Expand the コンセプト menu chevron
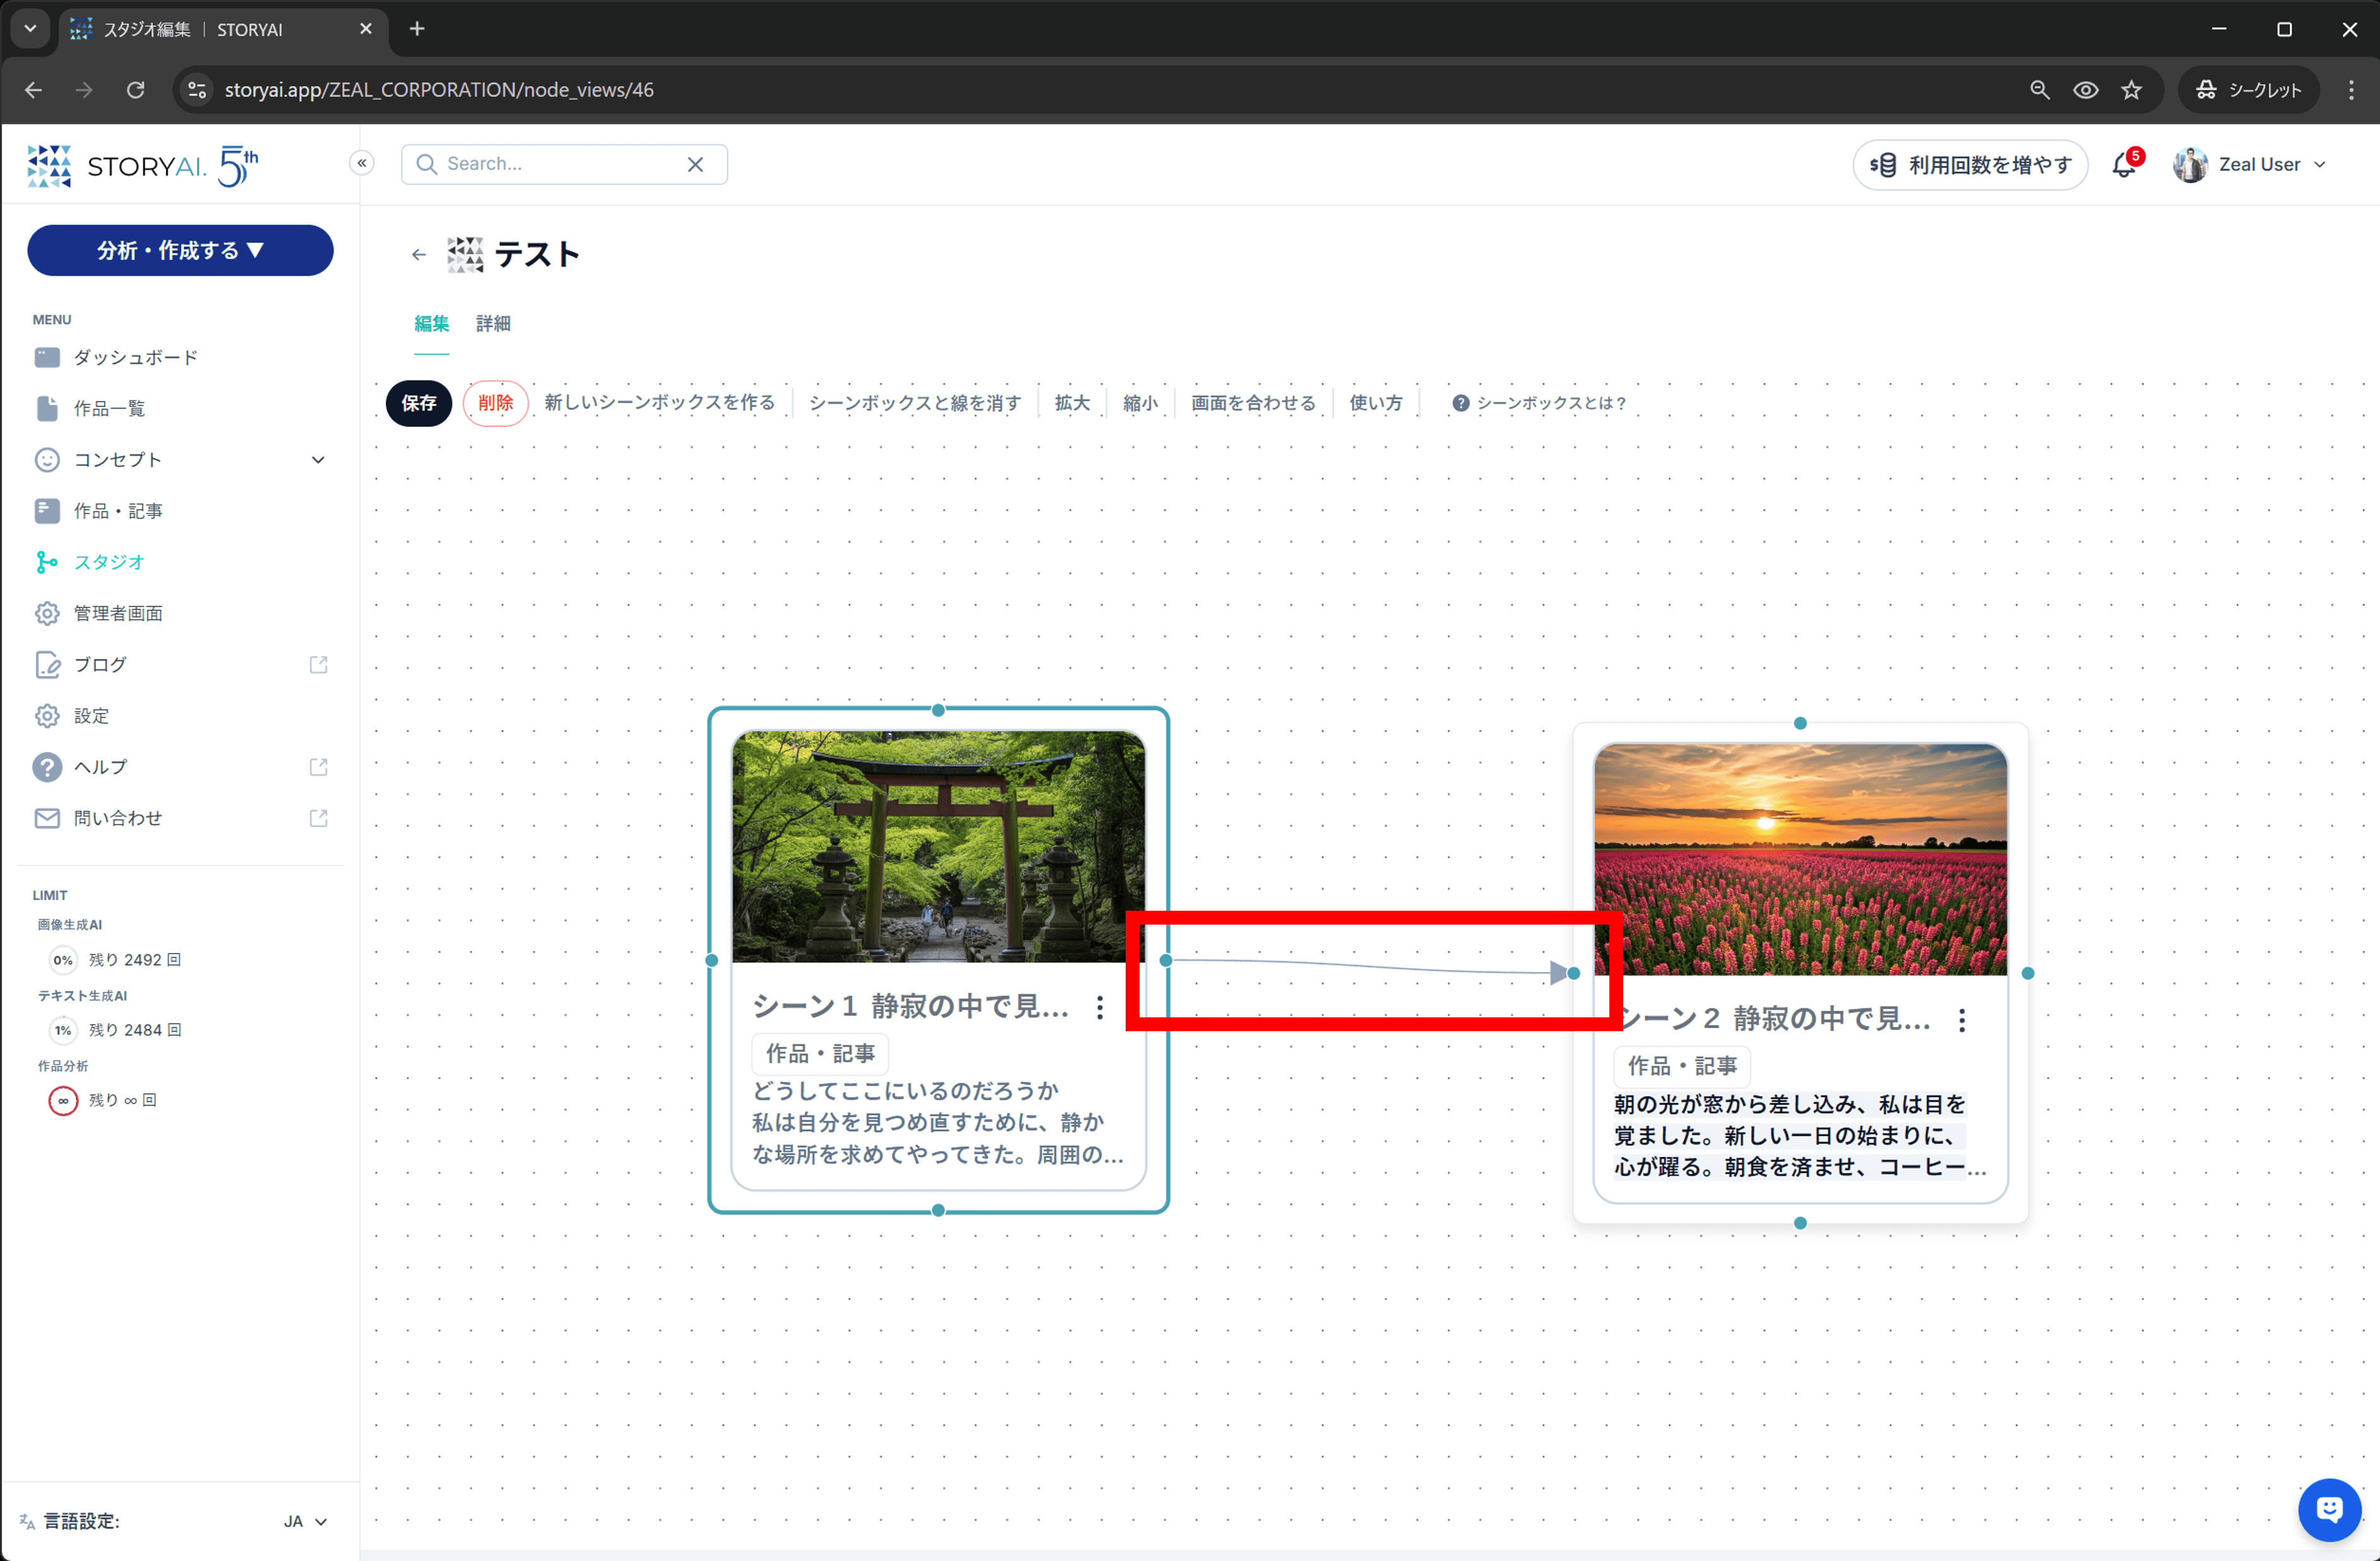 [x=318, y=460]
